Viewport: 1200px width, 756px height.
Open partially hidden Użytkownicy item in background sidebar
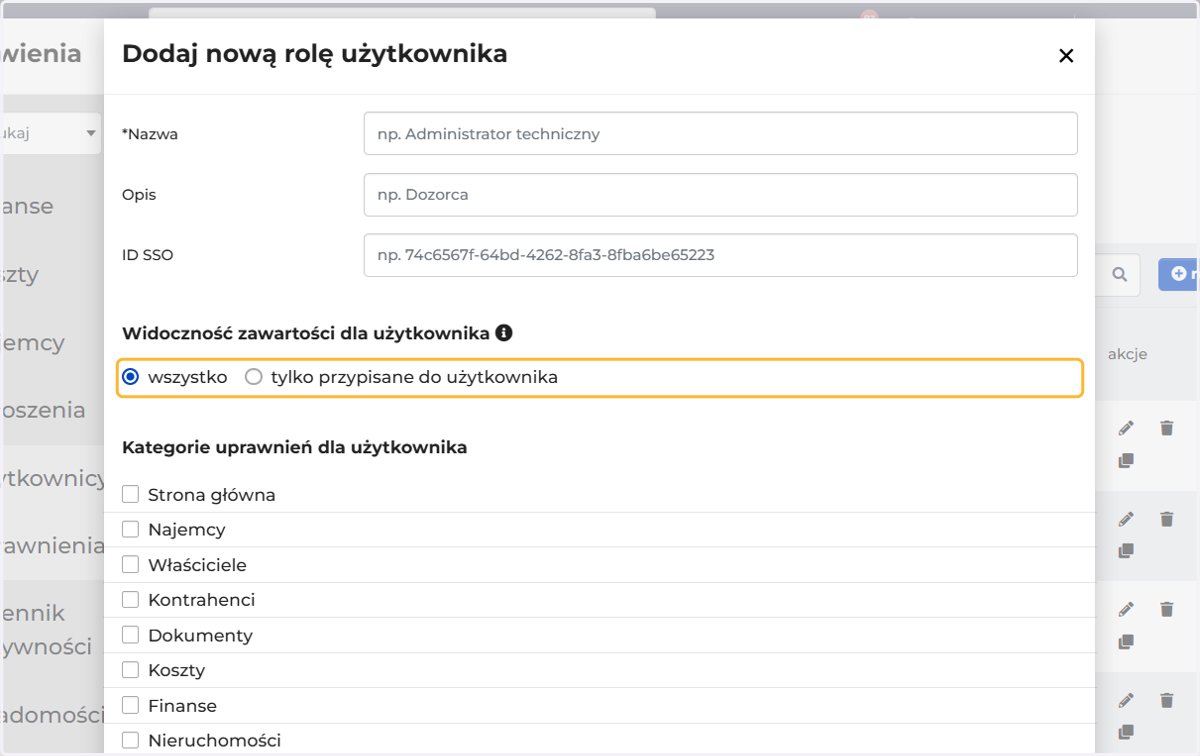[53, 478]
